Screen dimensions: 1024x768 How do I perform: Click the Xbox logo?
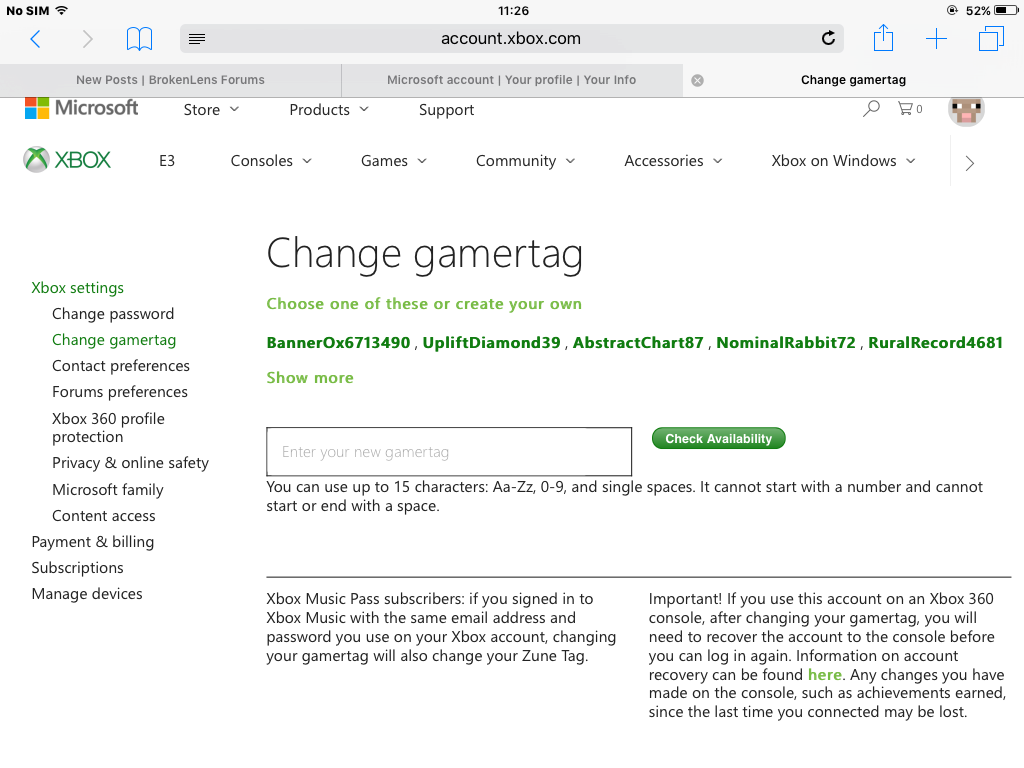[x=67, y=160]
